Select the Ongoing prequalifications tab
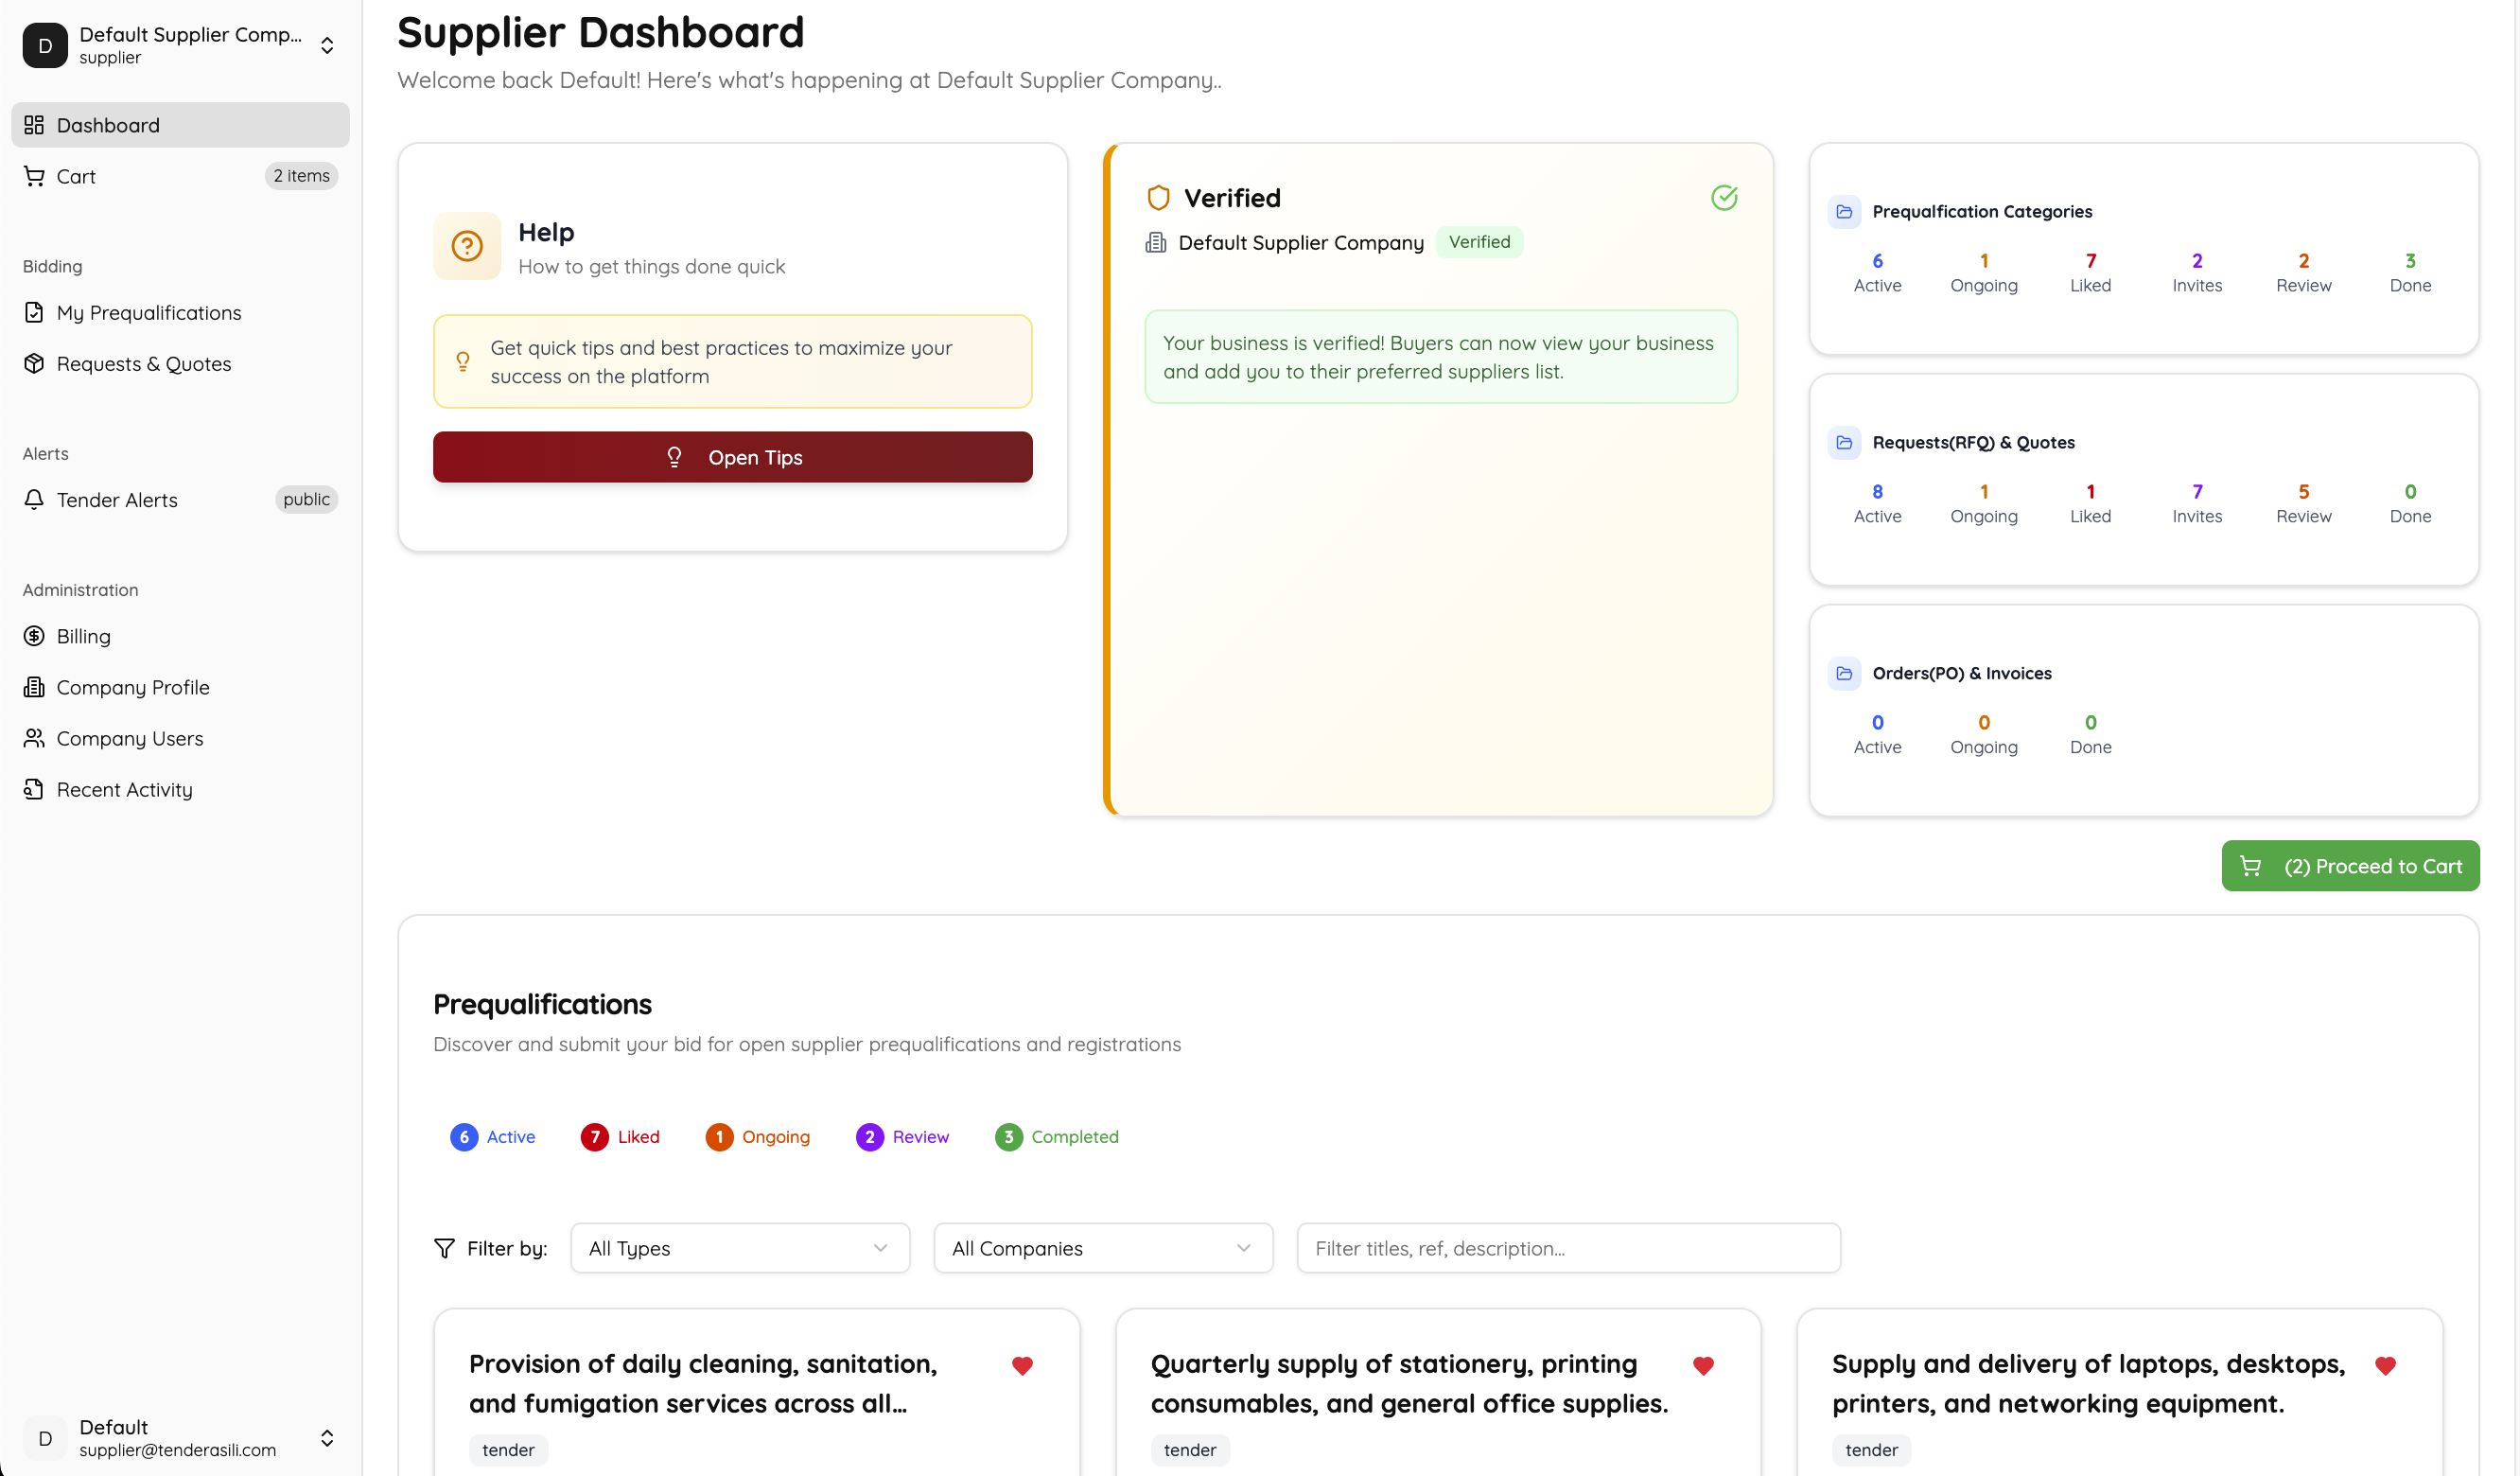Screen dimensions: 2520x1476 758,1137
